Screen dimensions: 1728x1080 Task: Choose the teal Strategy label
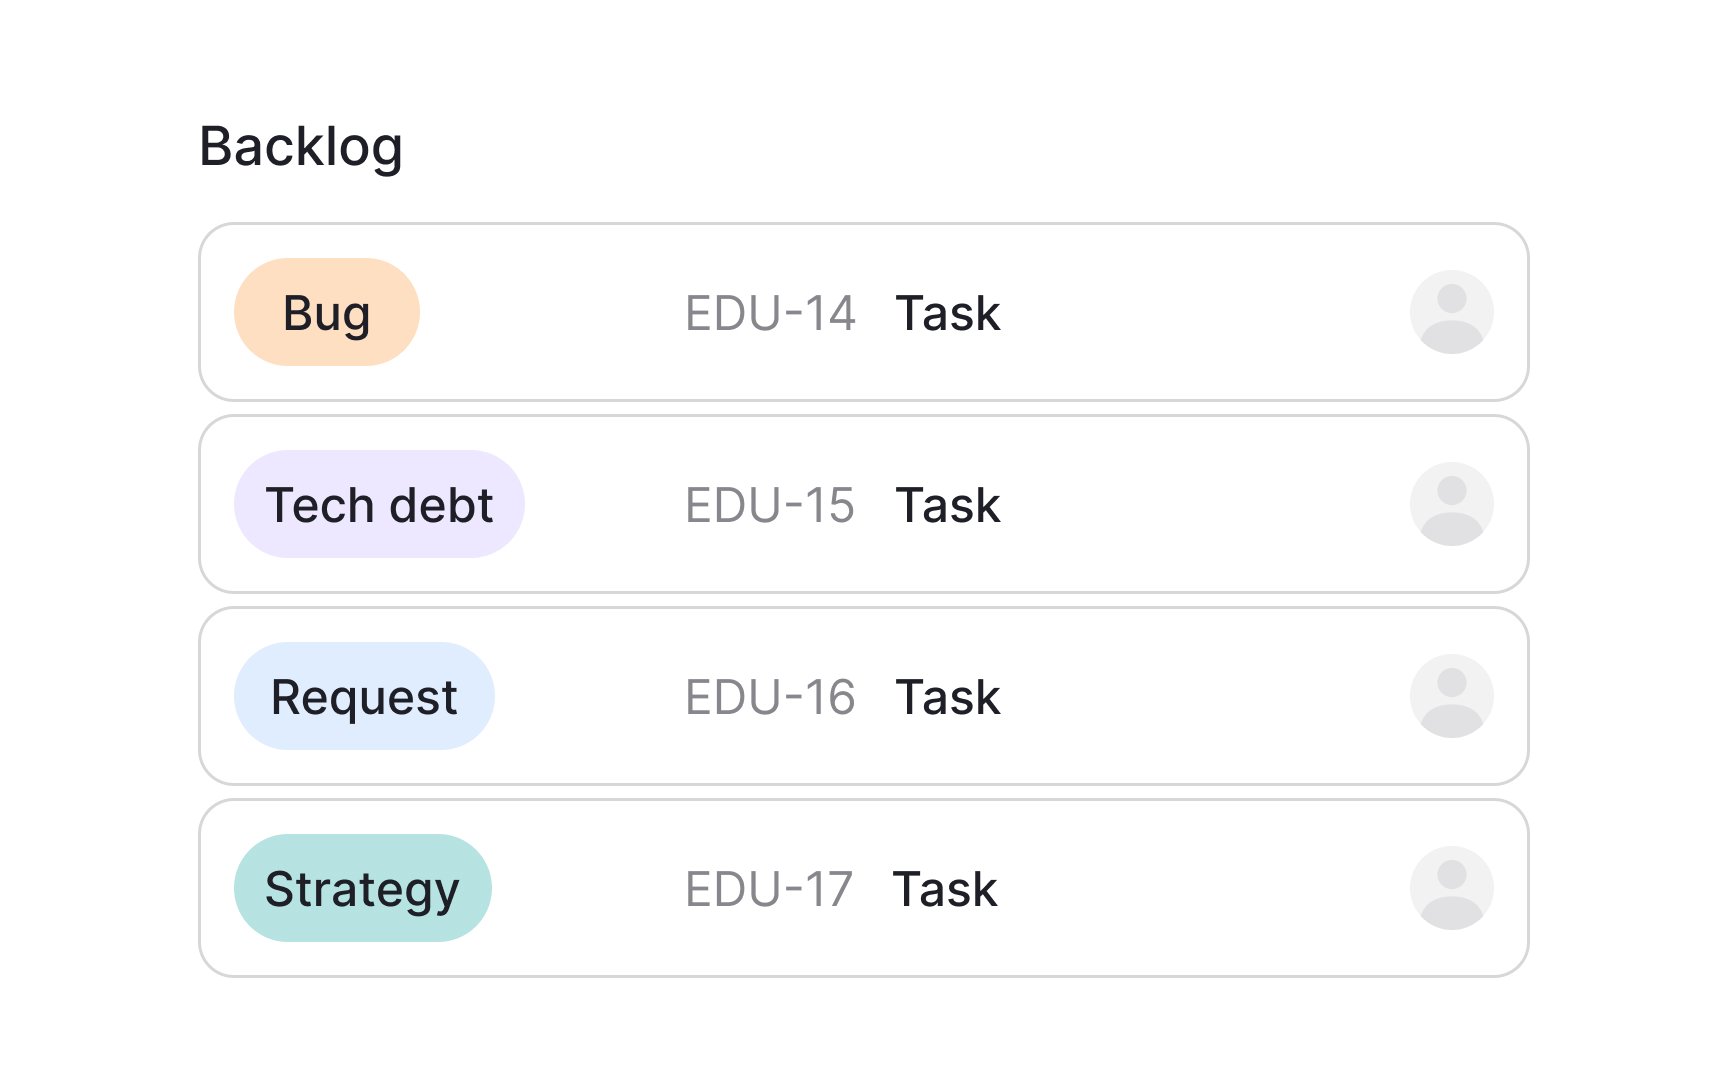pos(362,888)
